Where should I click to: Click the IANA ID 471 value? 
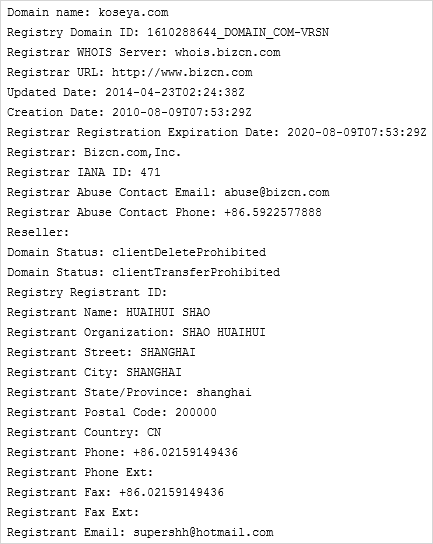150,172
